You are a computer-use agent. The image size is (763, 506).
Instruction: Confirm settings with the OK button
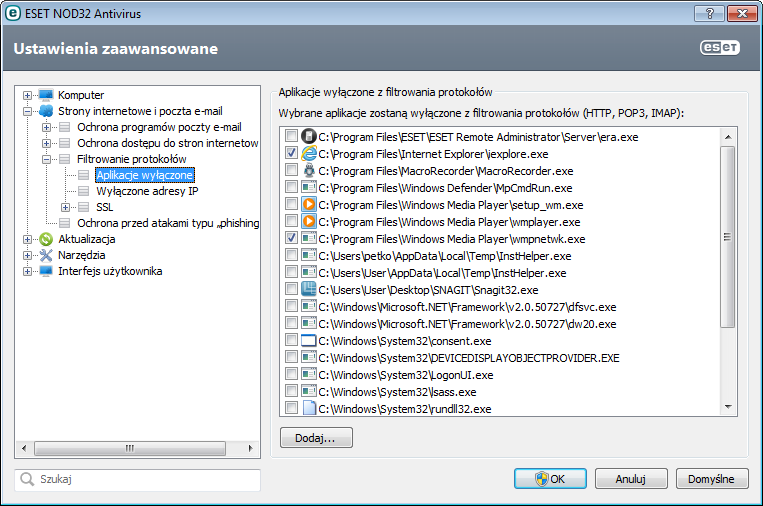[x=550, y=479]
